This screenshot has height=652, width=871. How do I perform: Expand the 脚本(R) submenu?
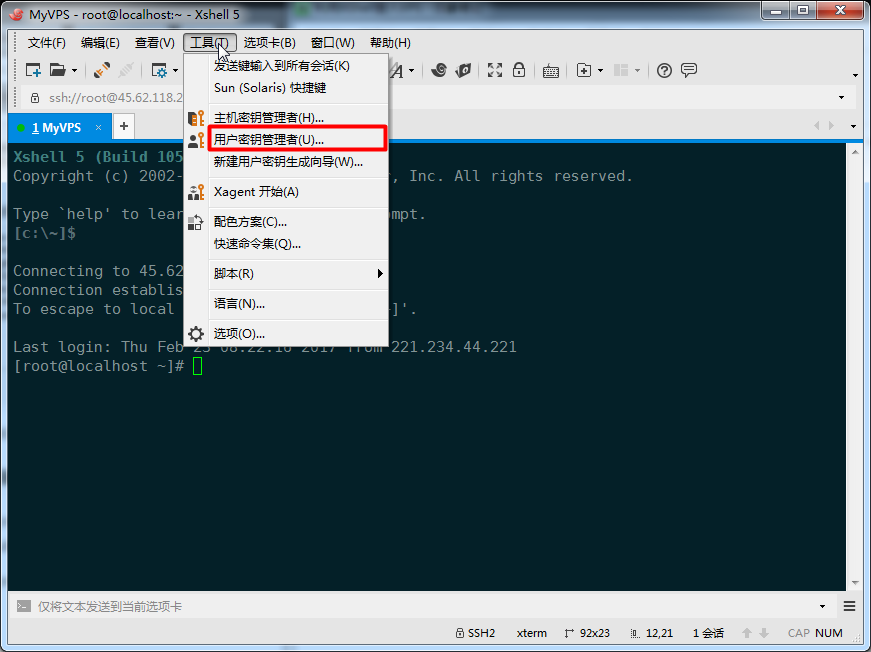(x=287, y=273)
